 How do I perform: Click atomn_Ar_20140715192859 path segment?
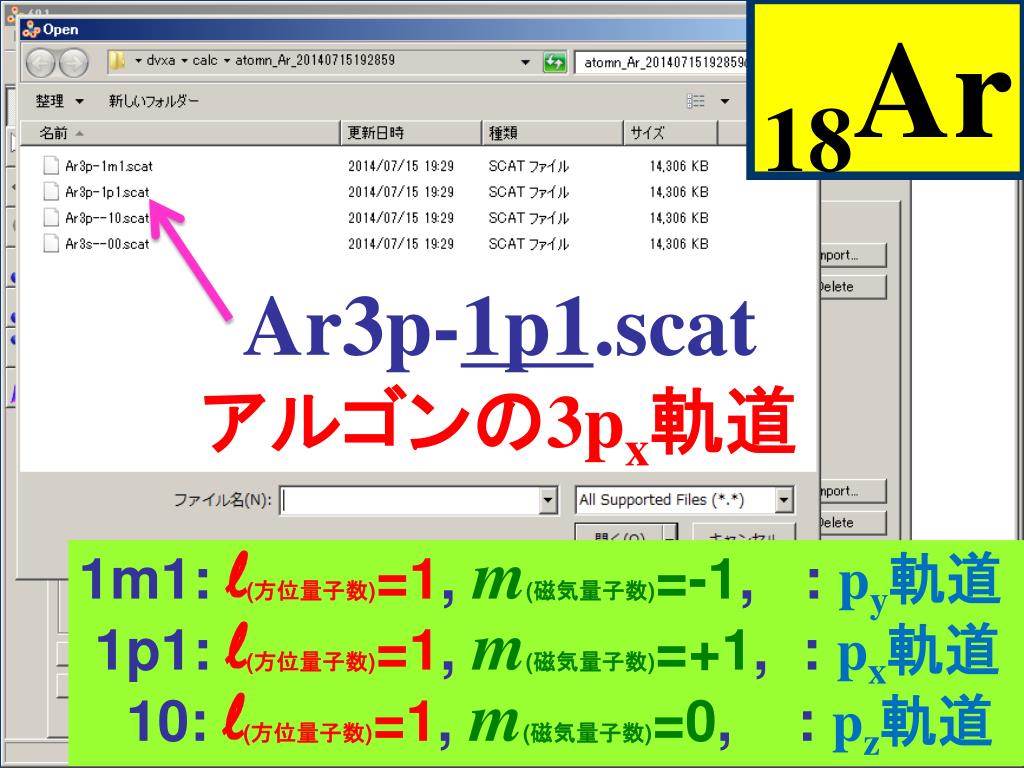(315, 61)
